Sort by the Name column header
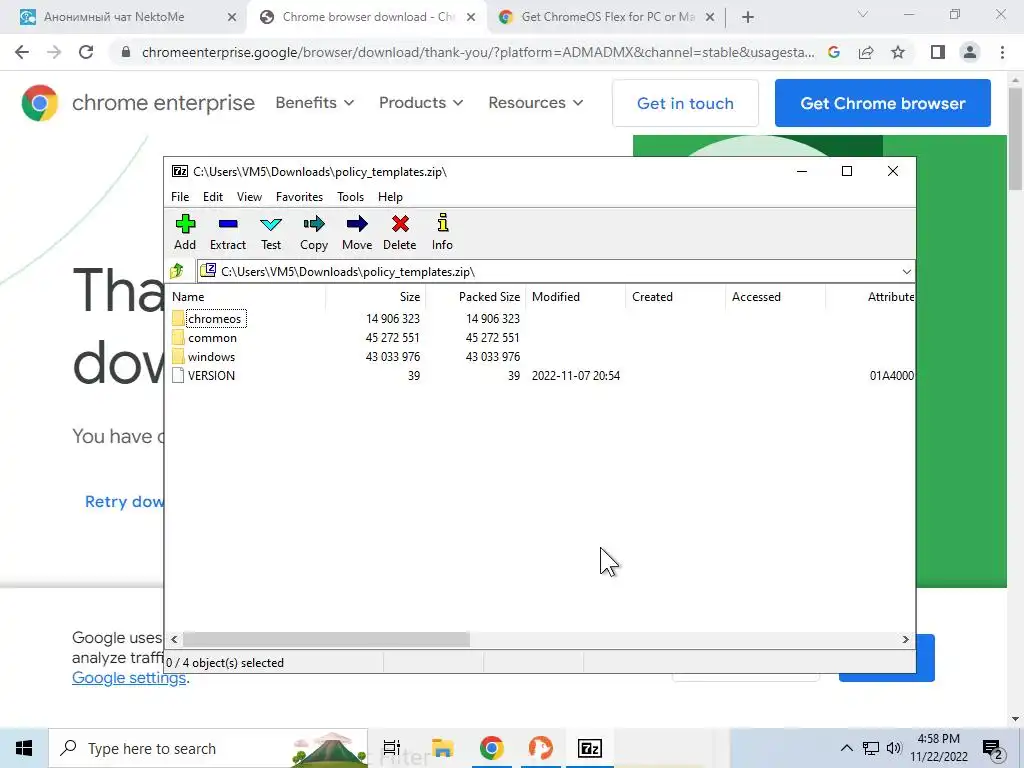Viewport: 1024px width, 768px height. pyautogui.click(x=246, y=296)
